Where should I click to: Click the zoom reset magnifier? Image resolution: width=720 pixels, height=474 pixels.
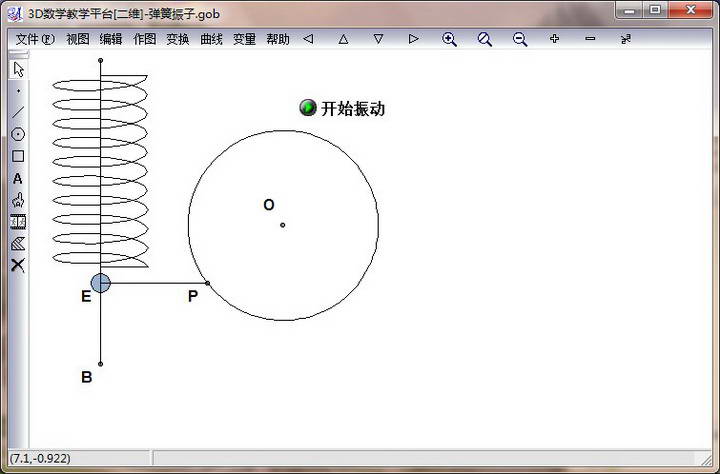484,39
